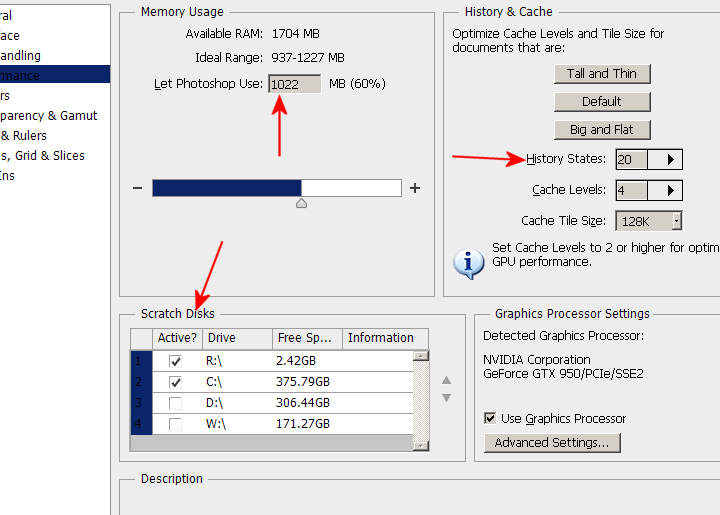Select the Rulers preferences category
720x515 pixels.
(x=24, y=136)
